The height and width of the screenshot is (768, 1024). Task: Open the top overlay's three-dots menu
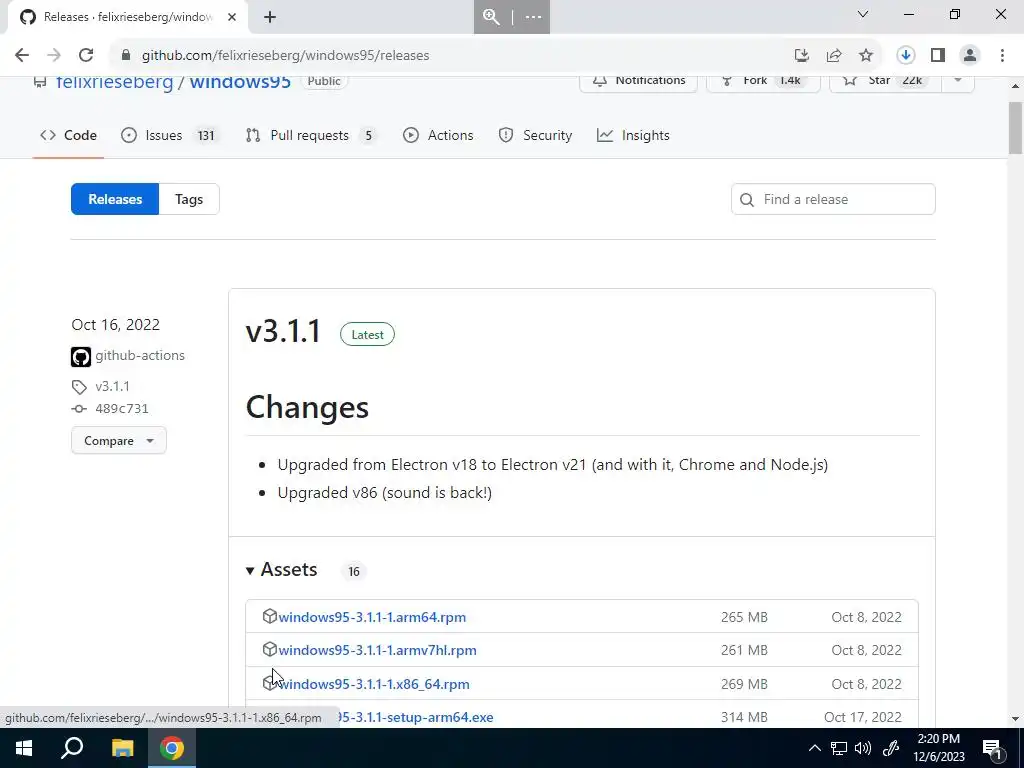coord(533,17)
